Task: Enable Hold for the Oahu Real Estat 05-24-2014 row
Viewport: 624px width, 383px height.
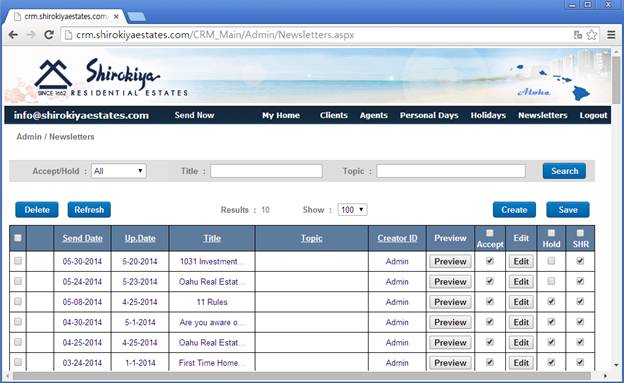Action: pyautogui.click(x=551, y=281)
